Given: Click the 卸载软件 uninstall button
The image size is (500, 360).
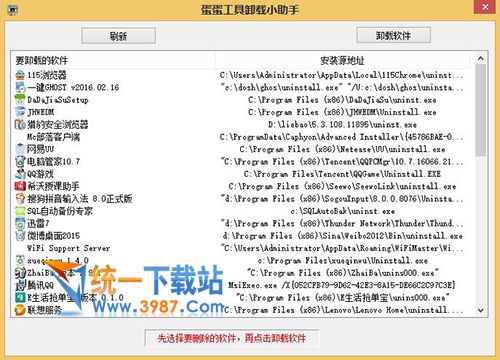Looking at the screenshot, I should (x=393, y=35).
